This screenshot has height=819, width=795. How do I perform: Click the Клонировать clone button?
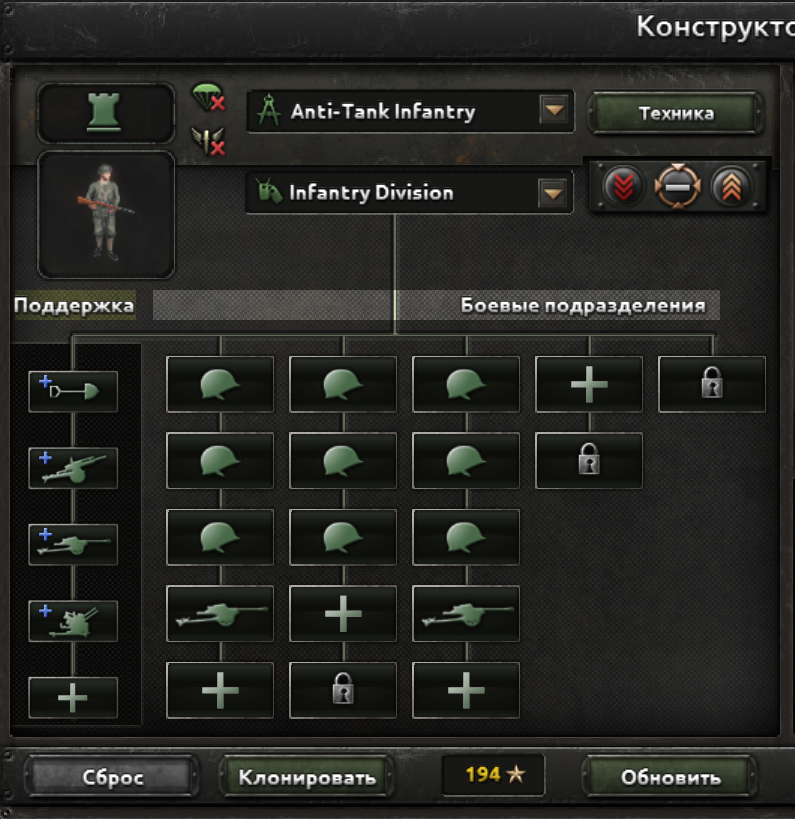tap(307, 777)
